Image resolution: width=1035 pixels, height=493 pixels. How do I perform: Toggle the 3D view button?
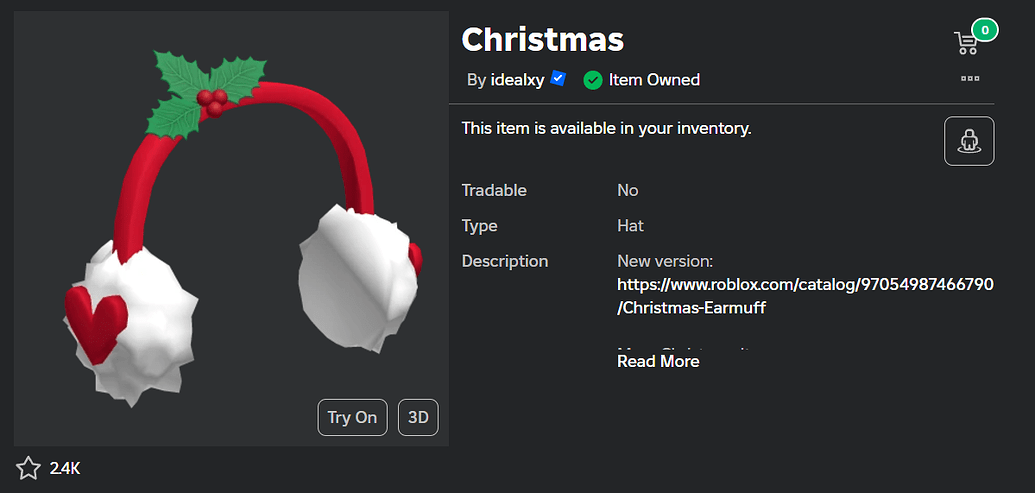418,417
